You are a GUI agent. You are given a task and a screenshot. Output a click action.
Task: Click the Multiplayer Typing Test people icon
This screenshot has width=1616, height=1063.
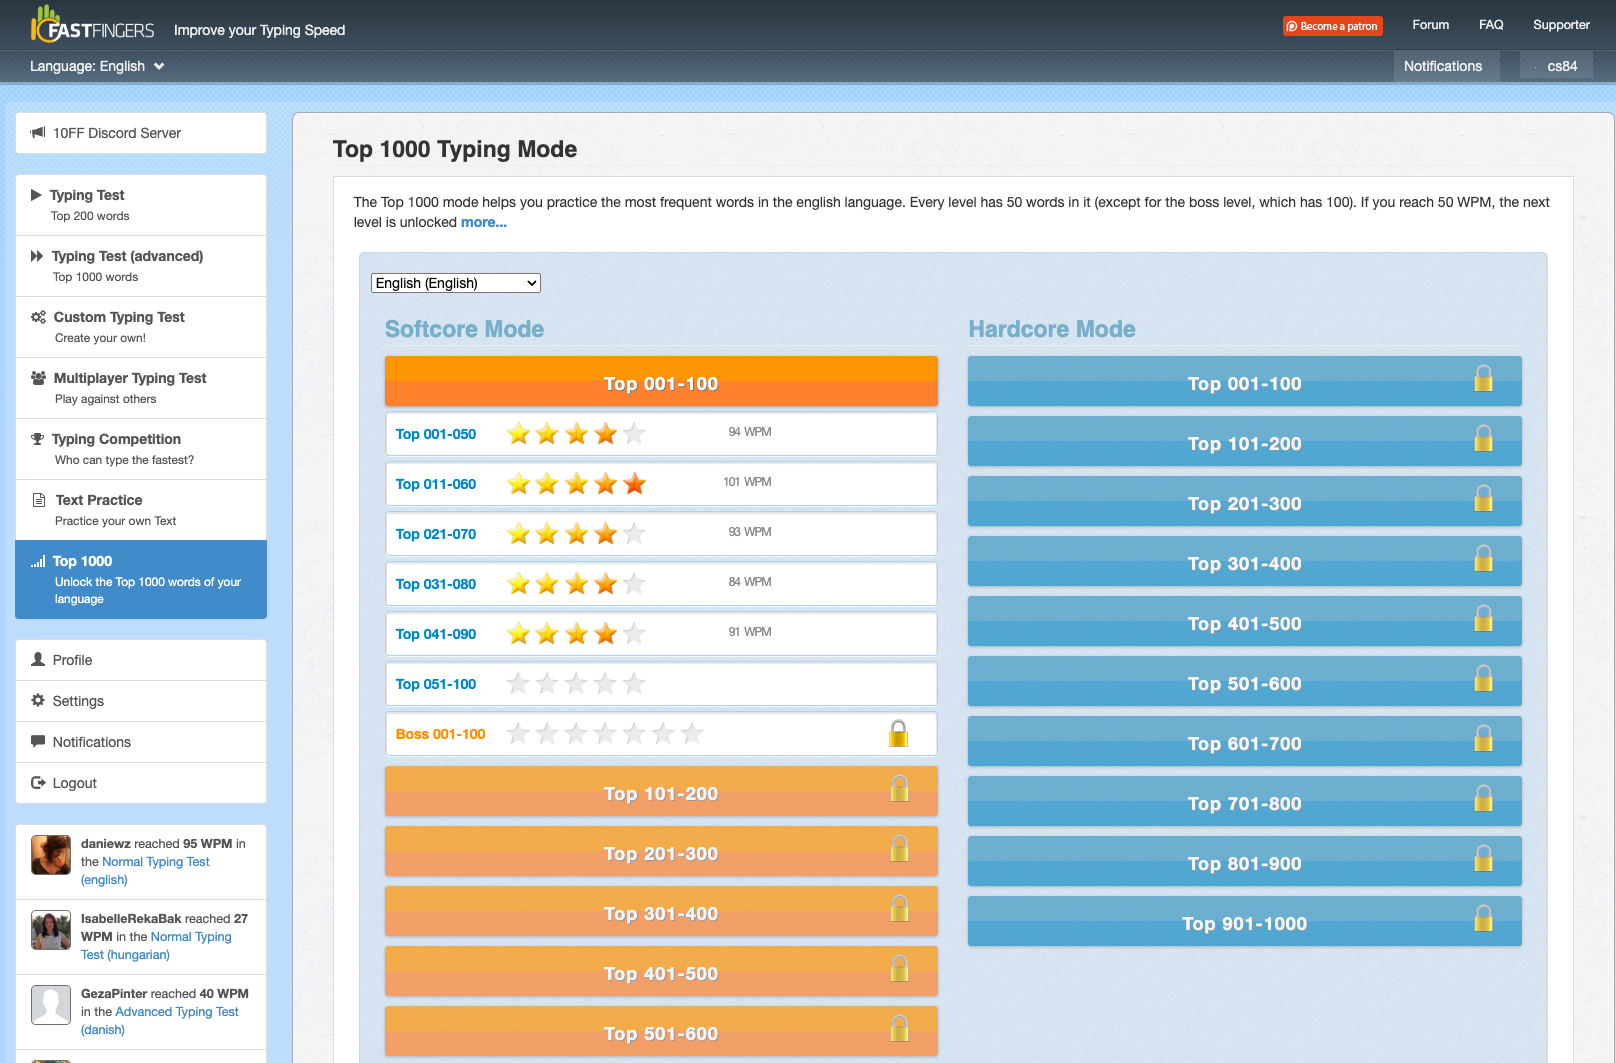(x=38, y=378)
